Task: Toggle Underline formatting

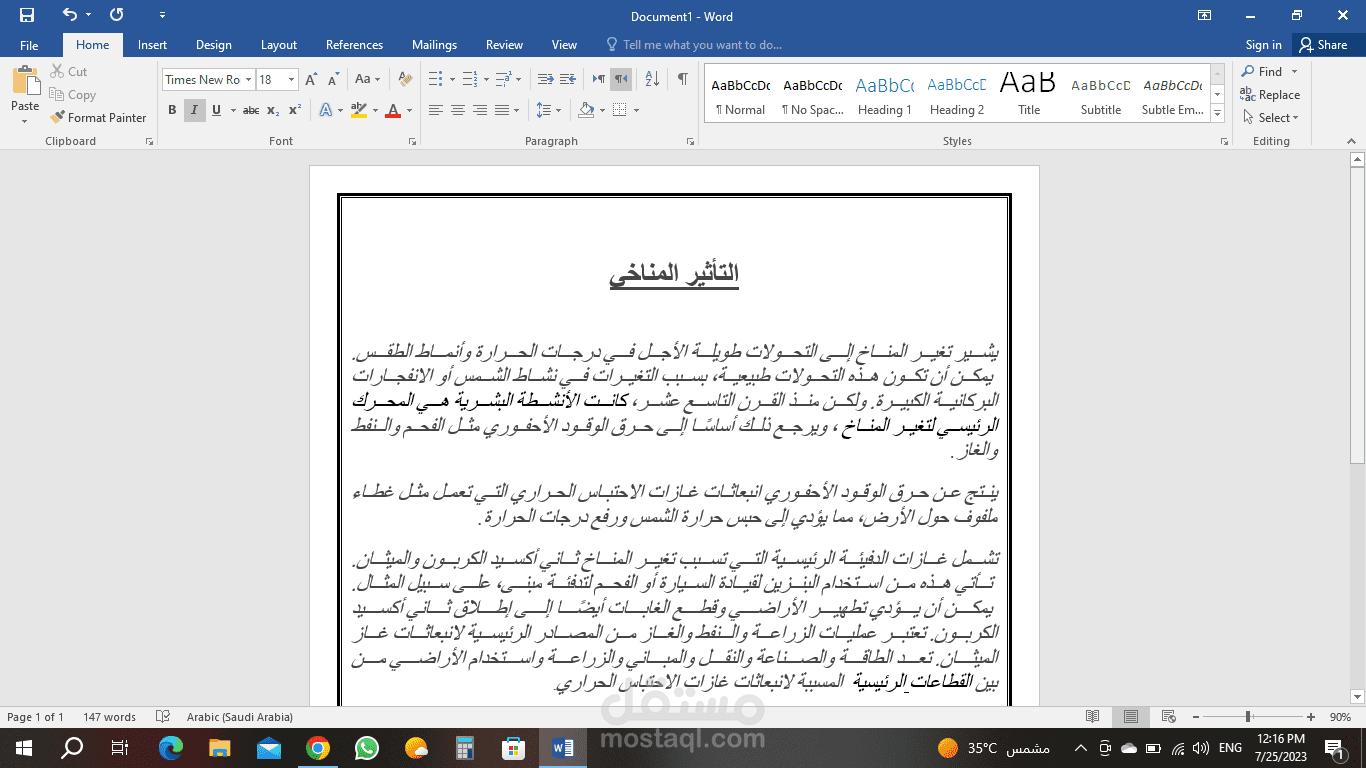Action: pyautogui.click(x=216, y=110)
